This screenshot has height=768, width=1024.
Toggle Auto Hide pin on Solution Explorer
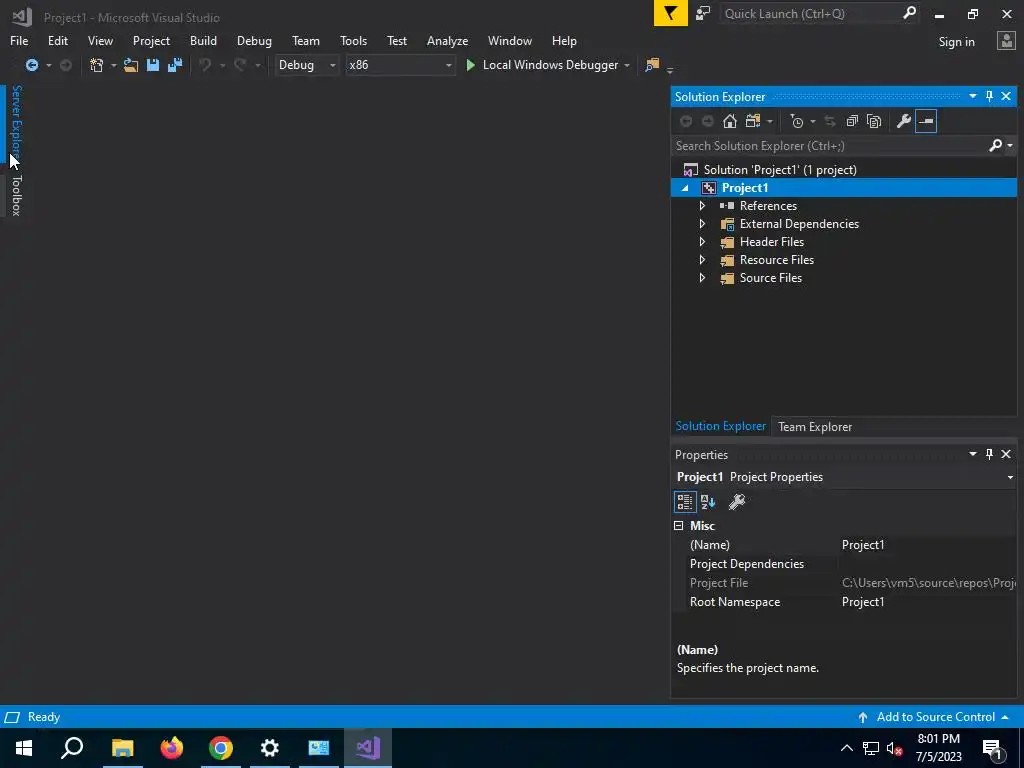tap(989, 96)
